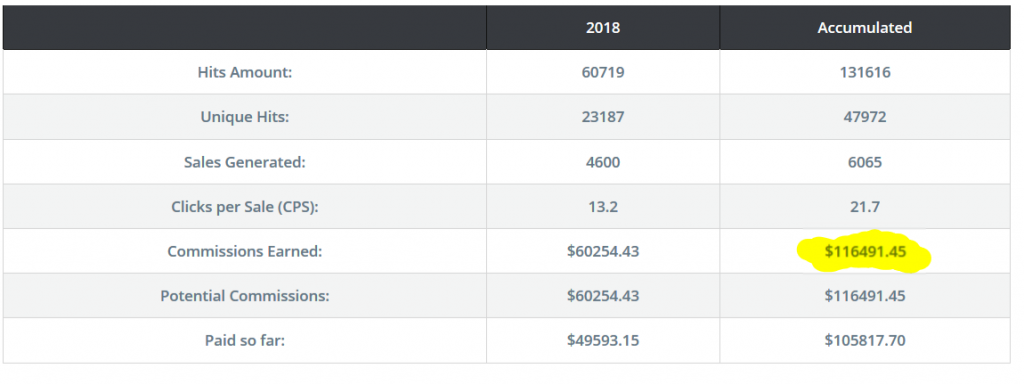Select 2018 paid amount $49593.15
The height and width of the screenshot is (385, 1024).
coord(603,340)
